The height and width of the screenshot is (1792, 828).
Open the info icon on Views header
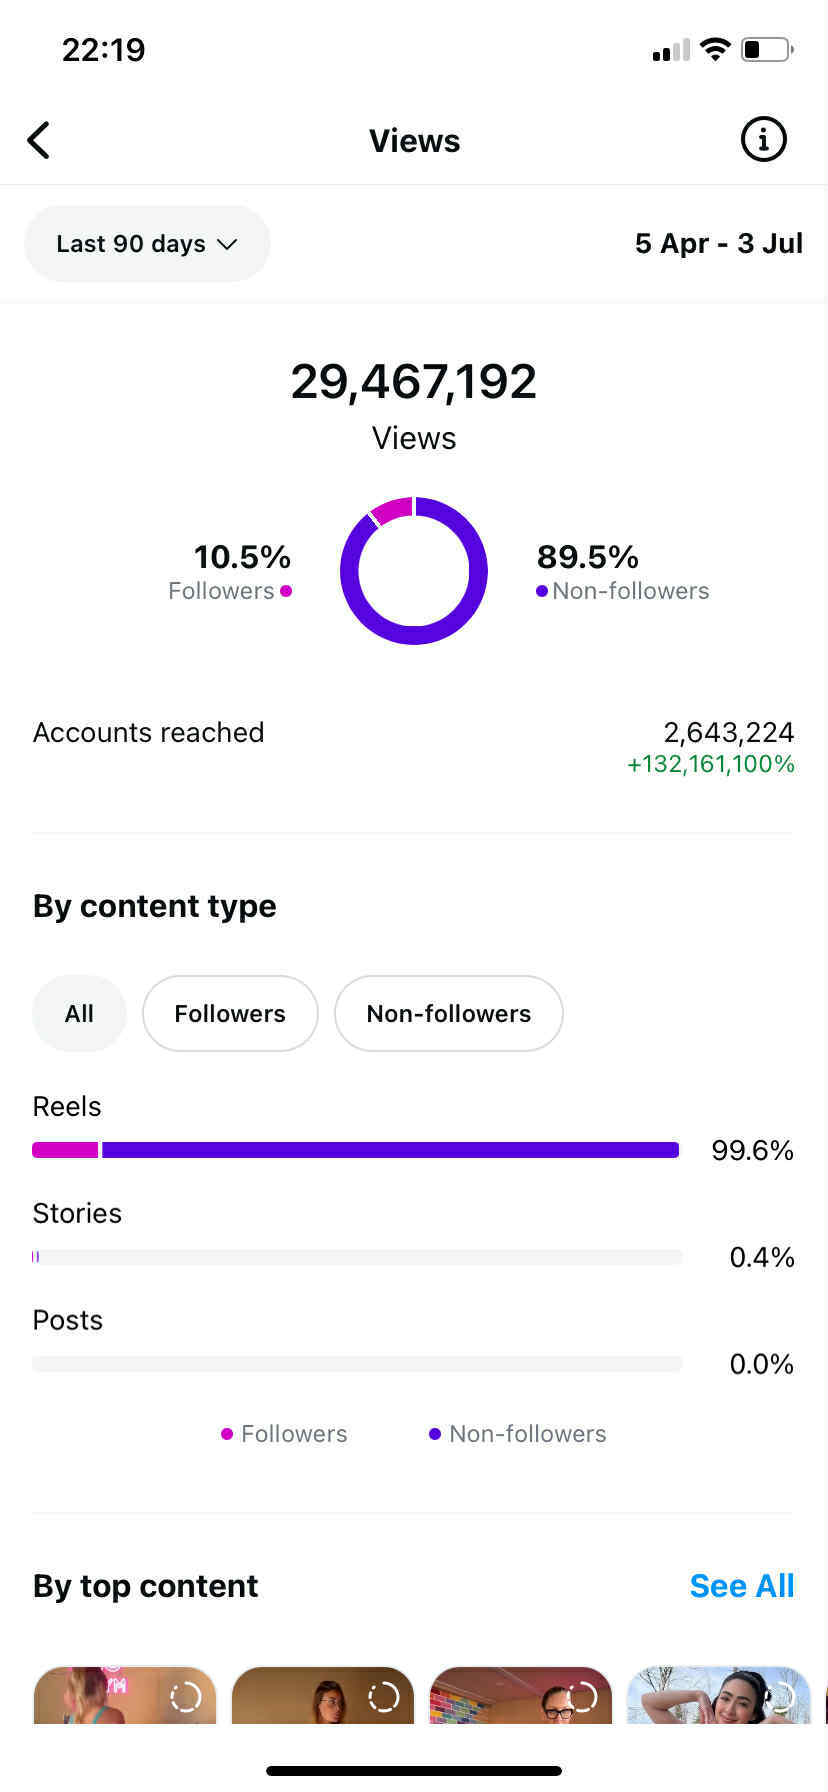coord(763,140)
